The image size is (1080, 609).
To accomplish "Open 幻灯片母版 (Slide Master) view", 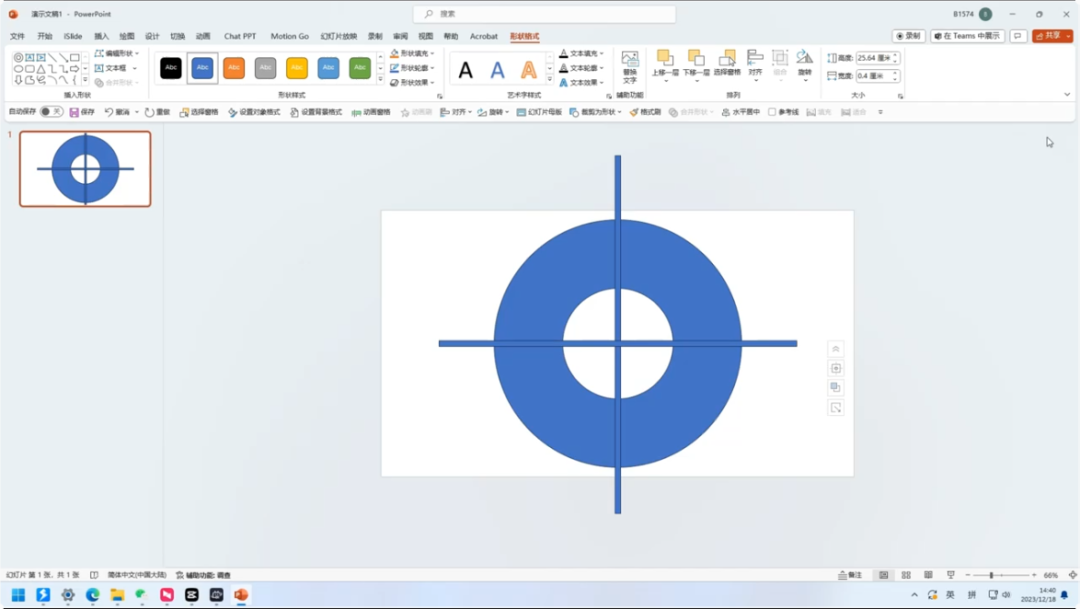I will [539, 112].
